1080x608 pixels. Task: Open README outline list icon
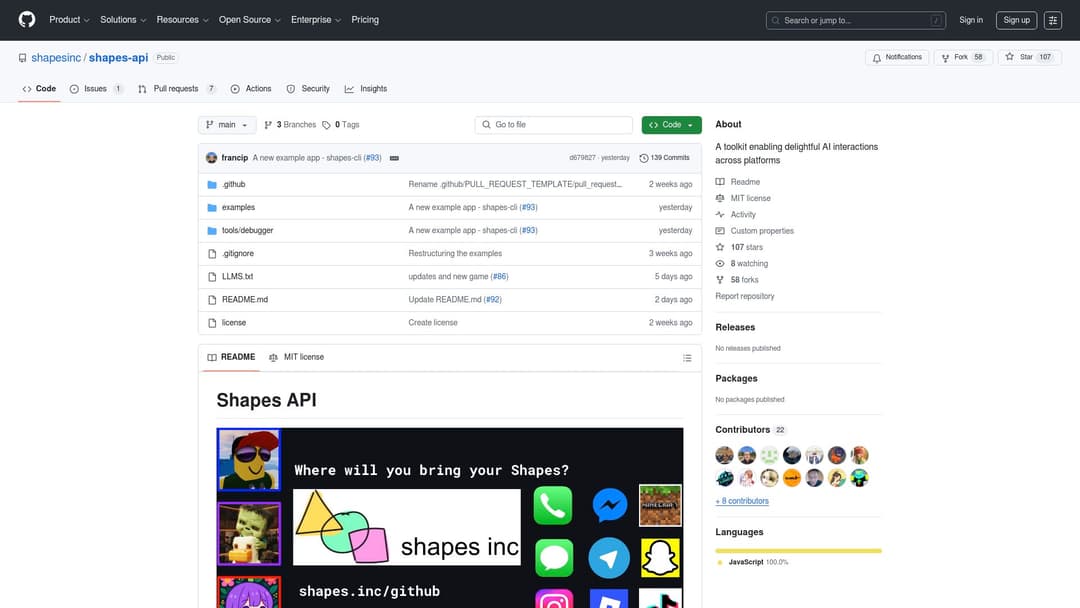point(687,357)
